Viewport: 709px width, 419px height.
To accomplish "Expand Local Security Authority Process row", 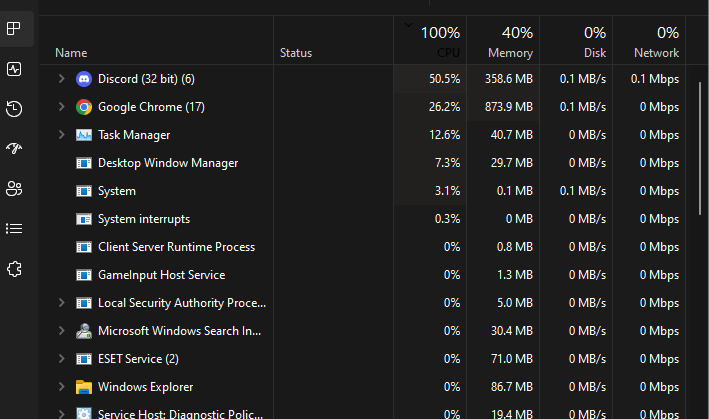I will point(61,303).
